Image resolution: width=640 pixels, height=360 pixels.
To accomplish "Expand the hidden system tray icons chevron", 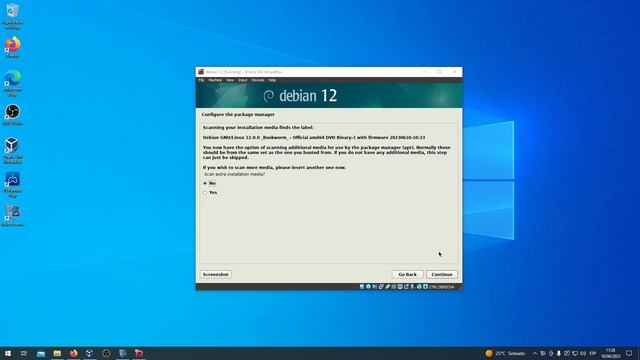I will (535, 353).
